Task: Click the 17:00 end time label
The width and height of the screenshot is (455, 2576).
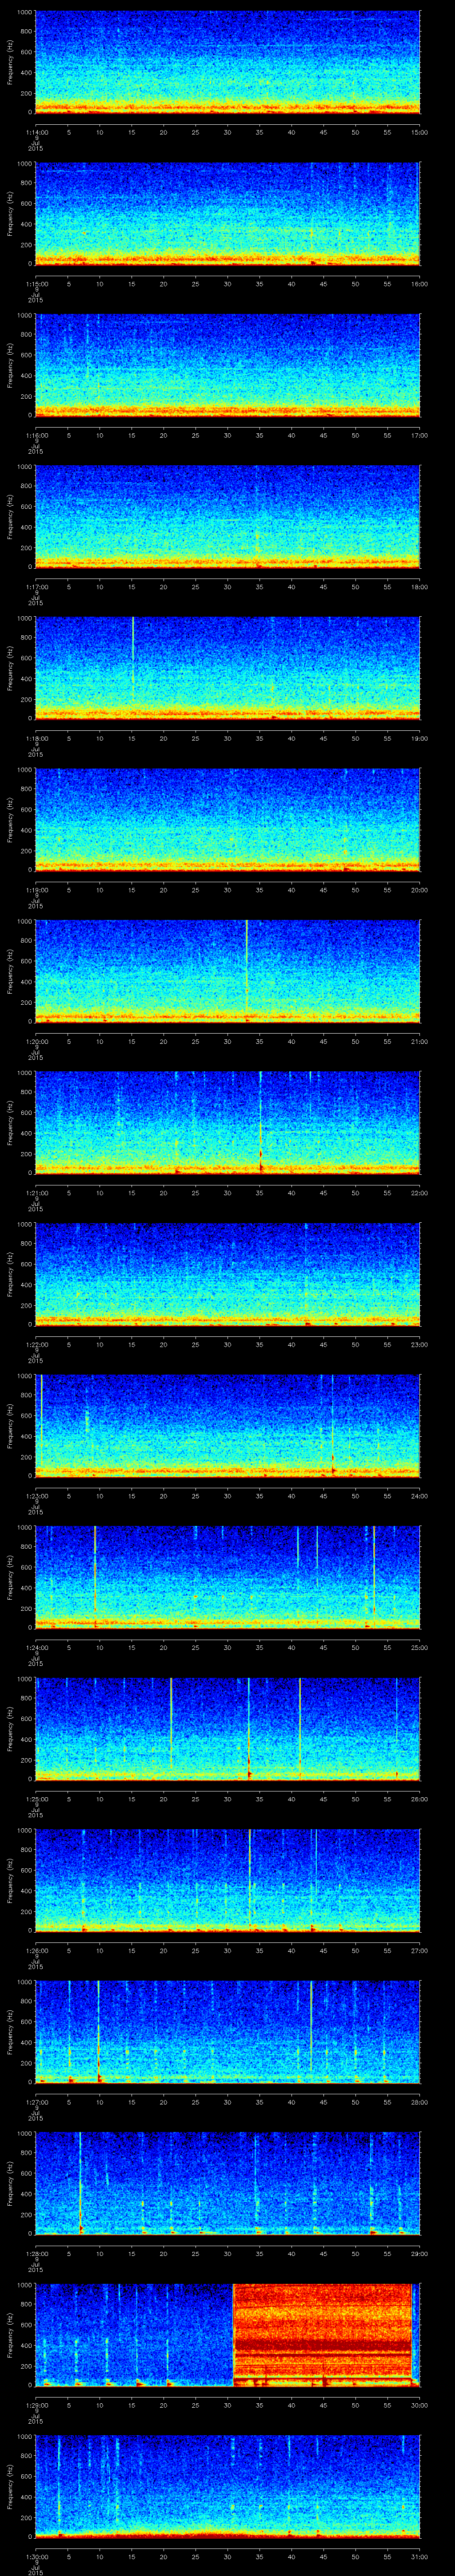Action: tap(420, 436)
